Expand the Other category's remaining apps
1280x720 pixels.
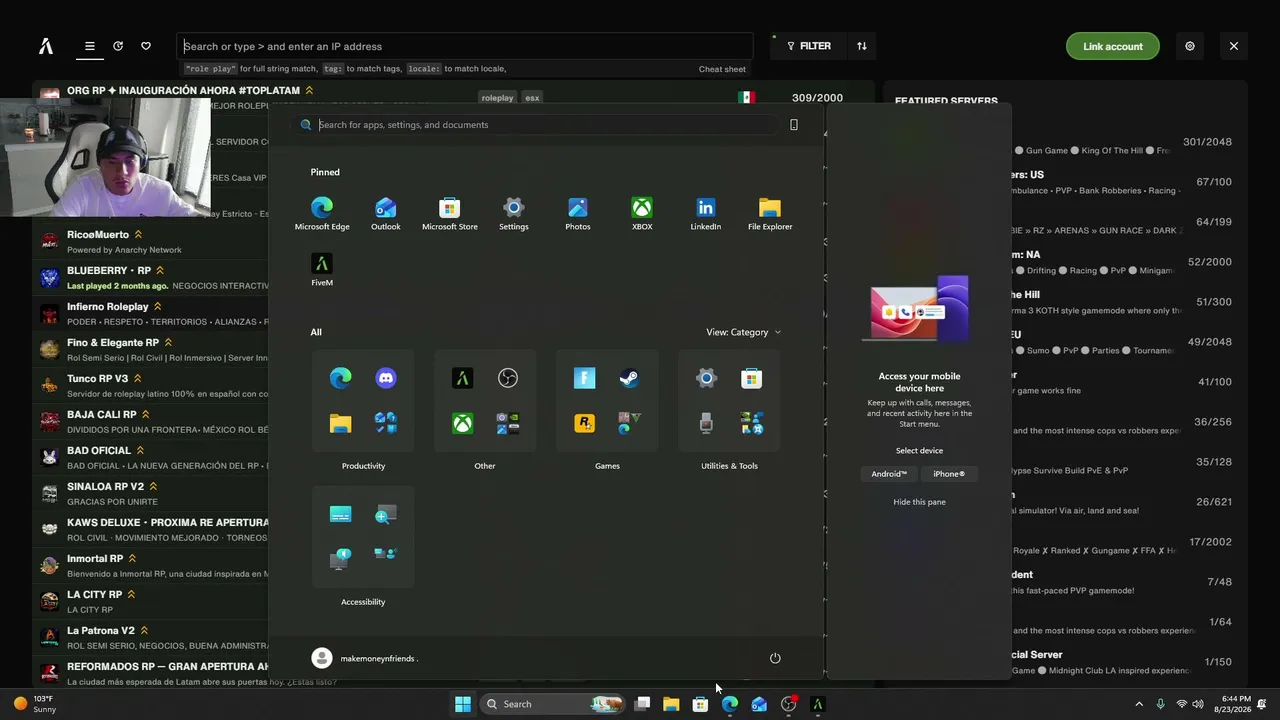tap(508, 423)
